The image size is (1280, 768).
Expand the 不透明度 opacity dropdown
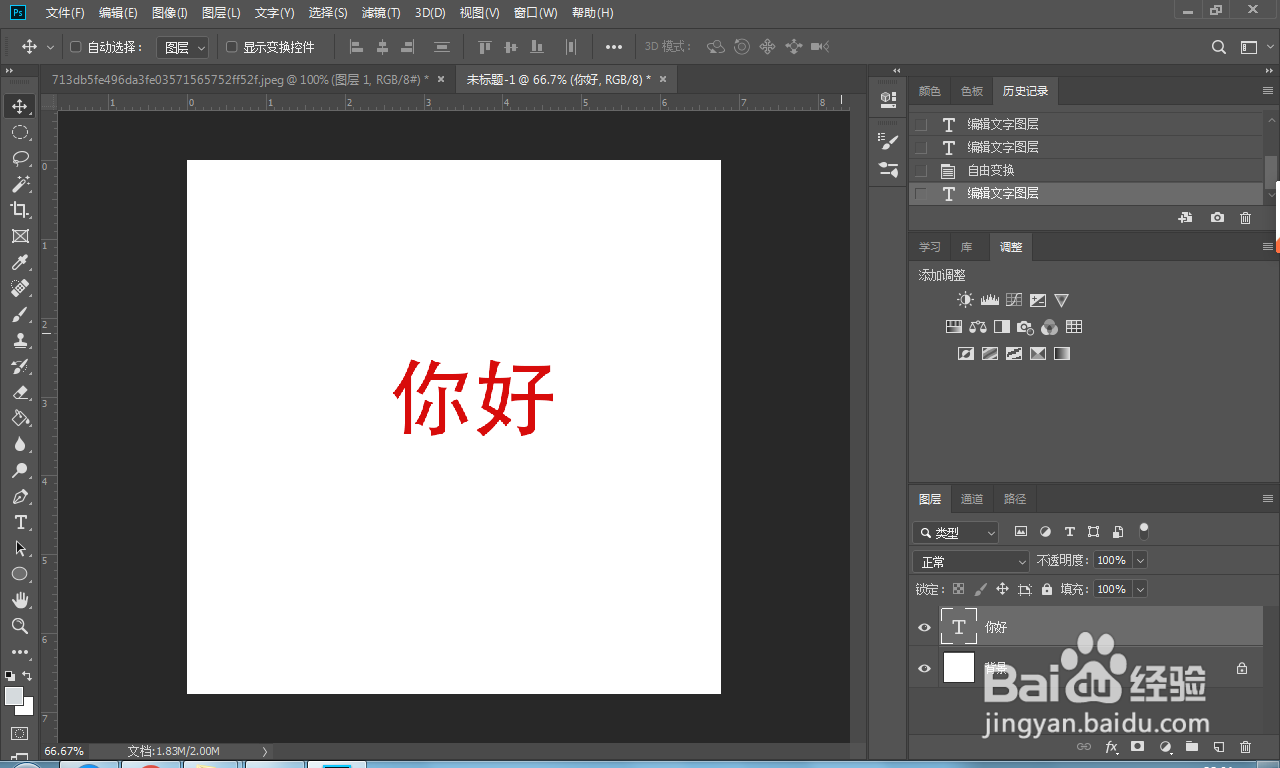pos(1140,560)
